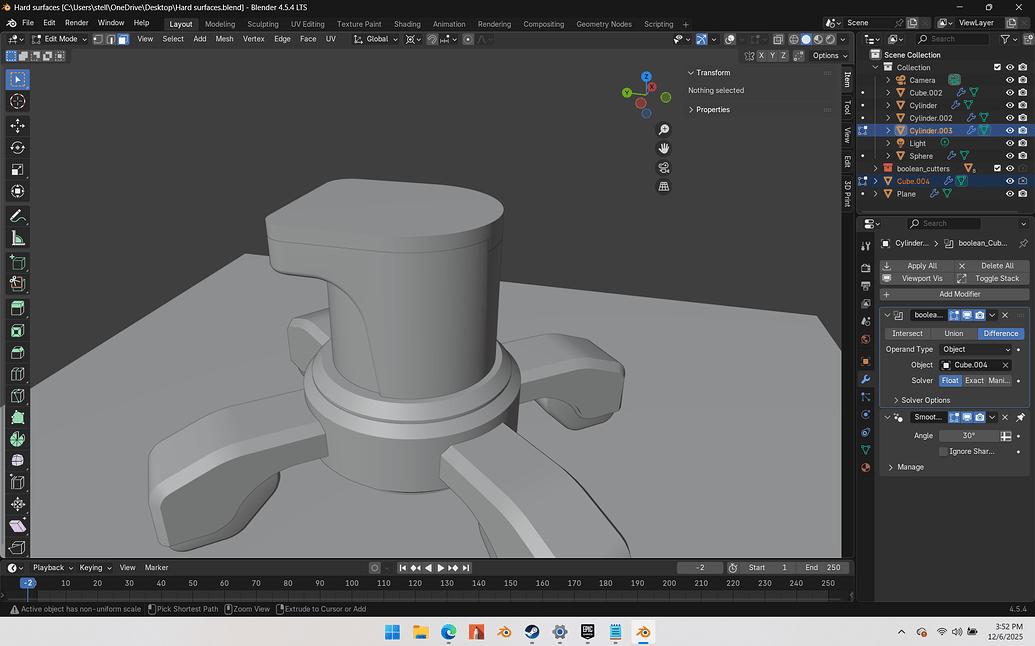The image size is (1035, 646).
Task: Toggle camera view icon in viewport
Action: point(664,168)
